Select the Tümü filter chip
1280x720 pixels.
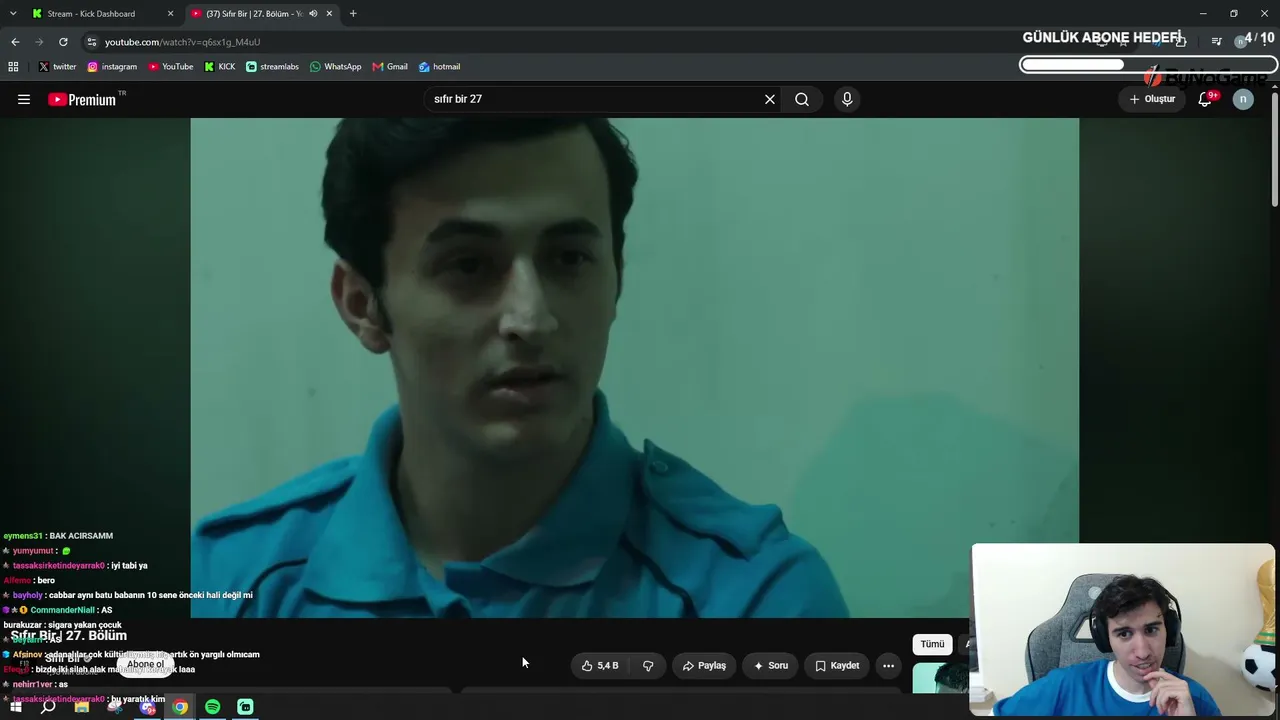(932, 644)
